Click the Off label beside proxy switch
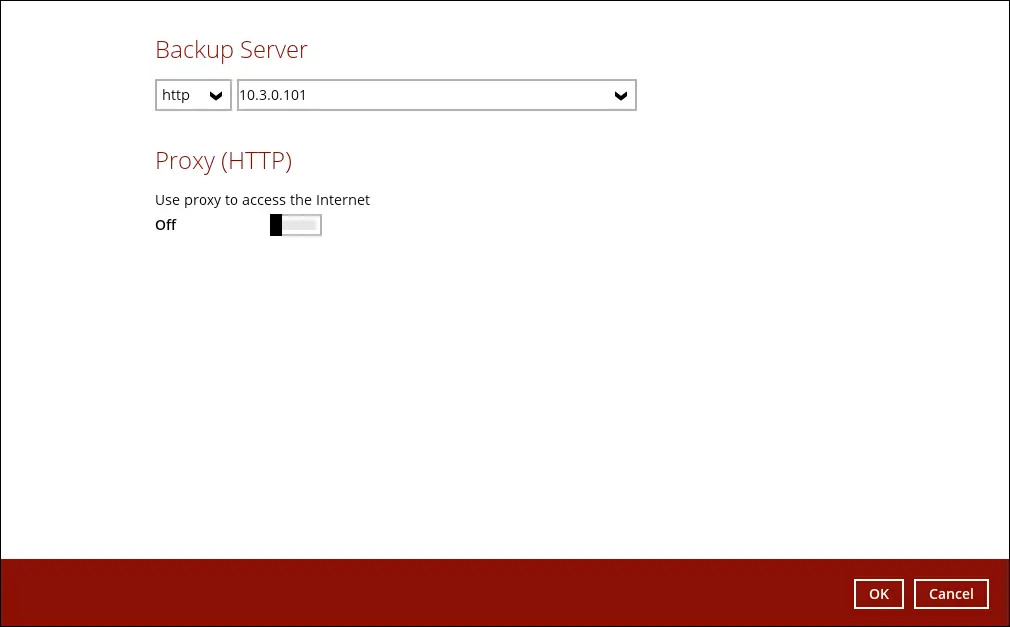The width and height of the screenshot is (1010, 627). pos(166,225)
